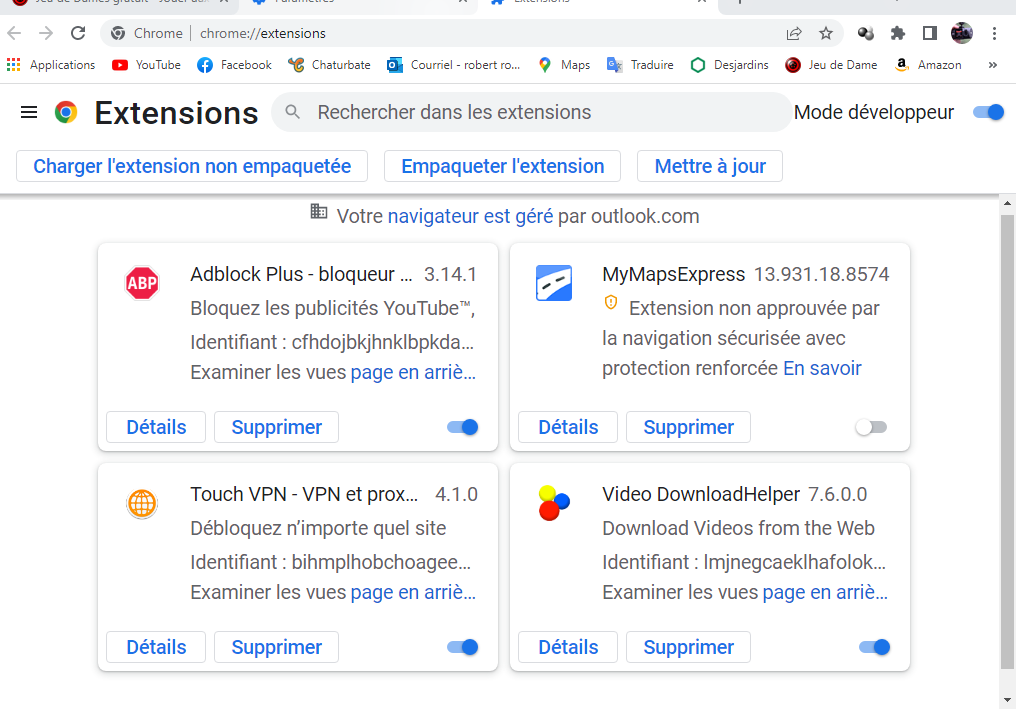
Task: Open Détails for MyMapsExpress
Action: coord(568,427)
